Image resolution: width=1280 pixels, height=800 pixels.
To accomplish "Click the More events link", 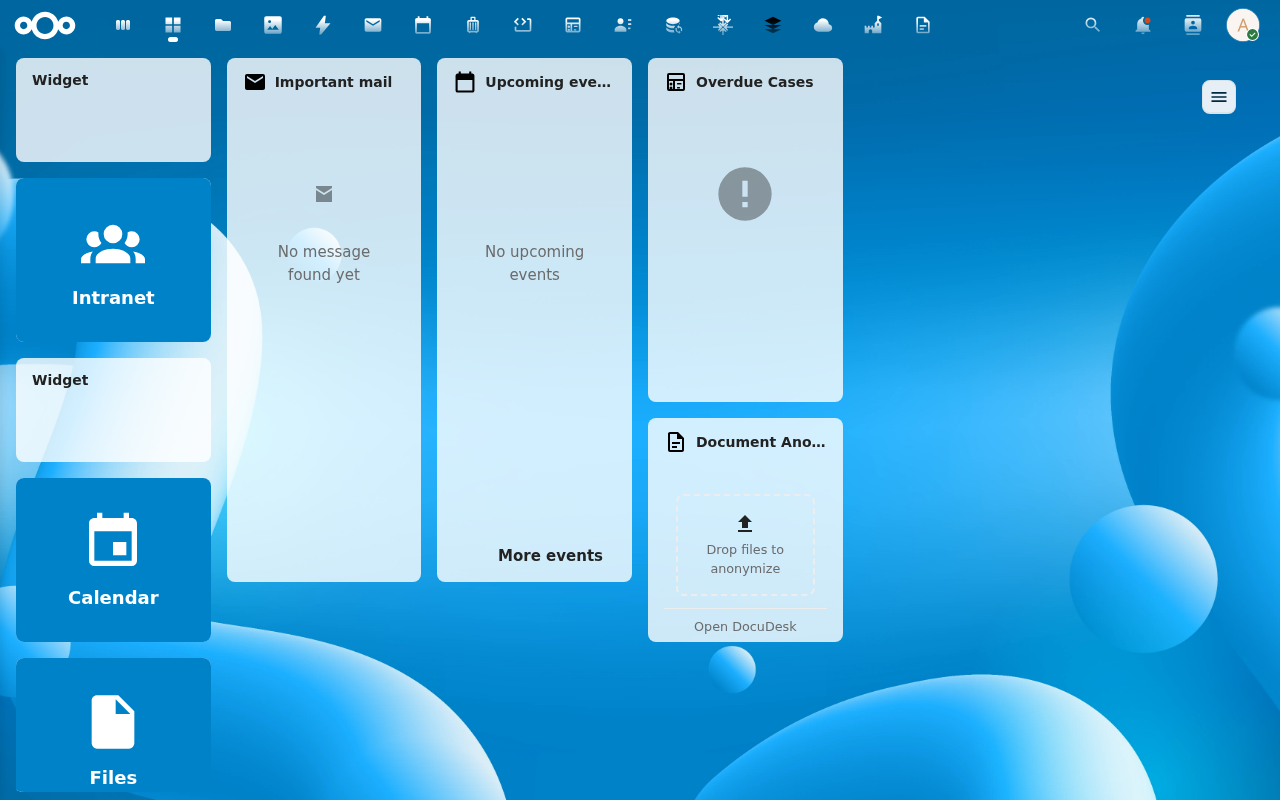I will [550, 556].
